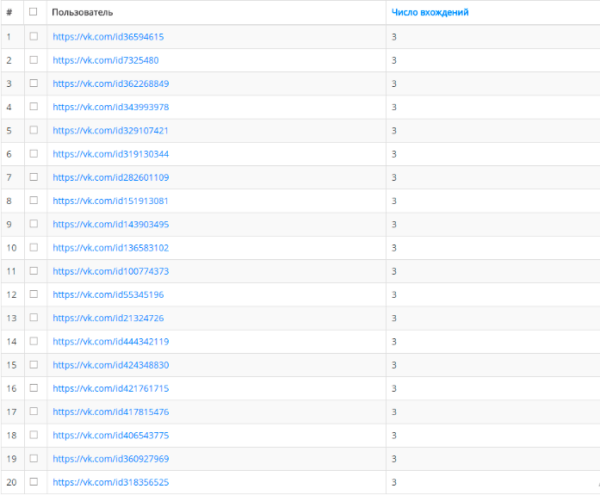The image size is (600, 495).
Task: Tick checkbox in row 14
Action: point(34,341)
